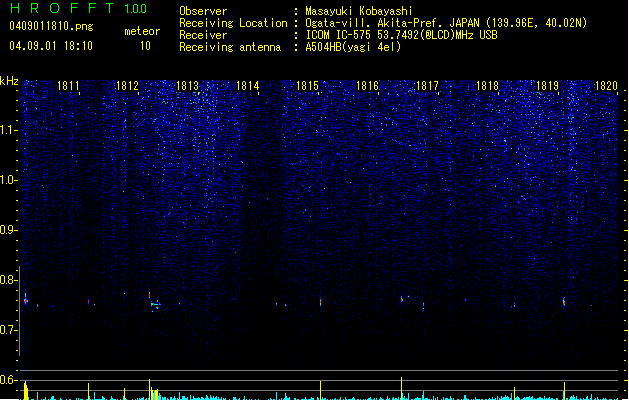The width and height of the screenshot is (629, 400).
Task: Click the 1814 time marker
Action: (248, 86)
